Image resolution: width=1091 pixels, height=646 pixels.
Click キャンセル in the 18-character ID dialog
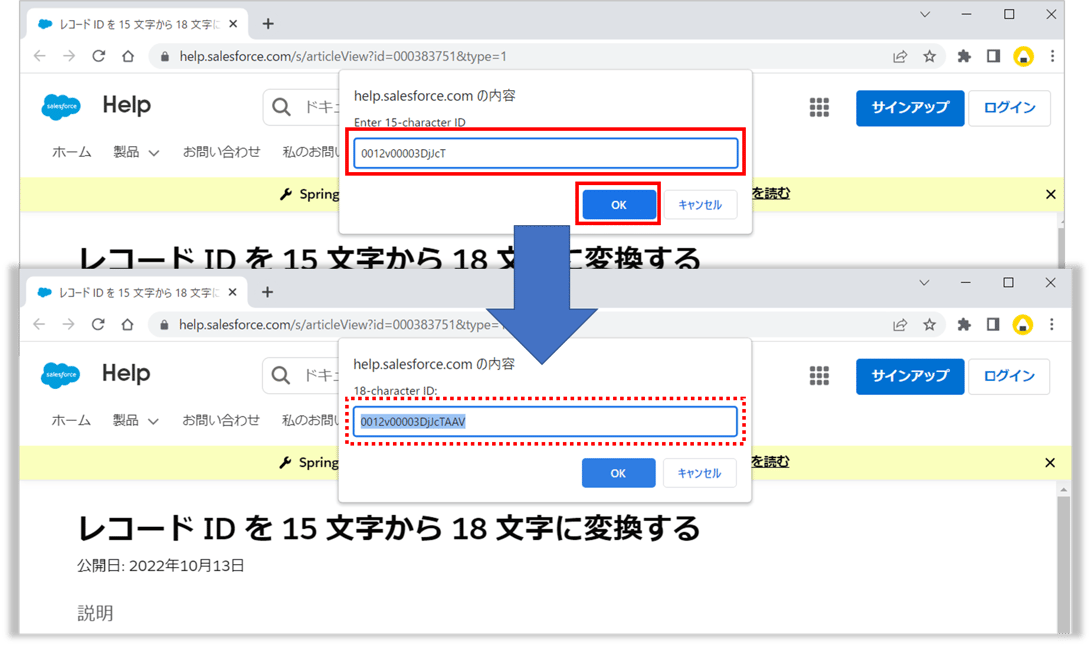[x=699, y=473]
